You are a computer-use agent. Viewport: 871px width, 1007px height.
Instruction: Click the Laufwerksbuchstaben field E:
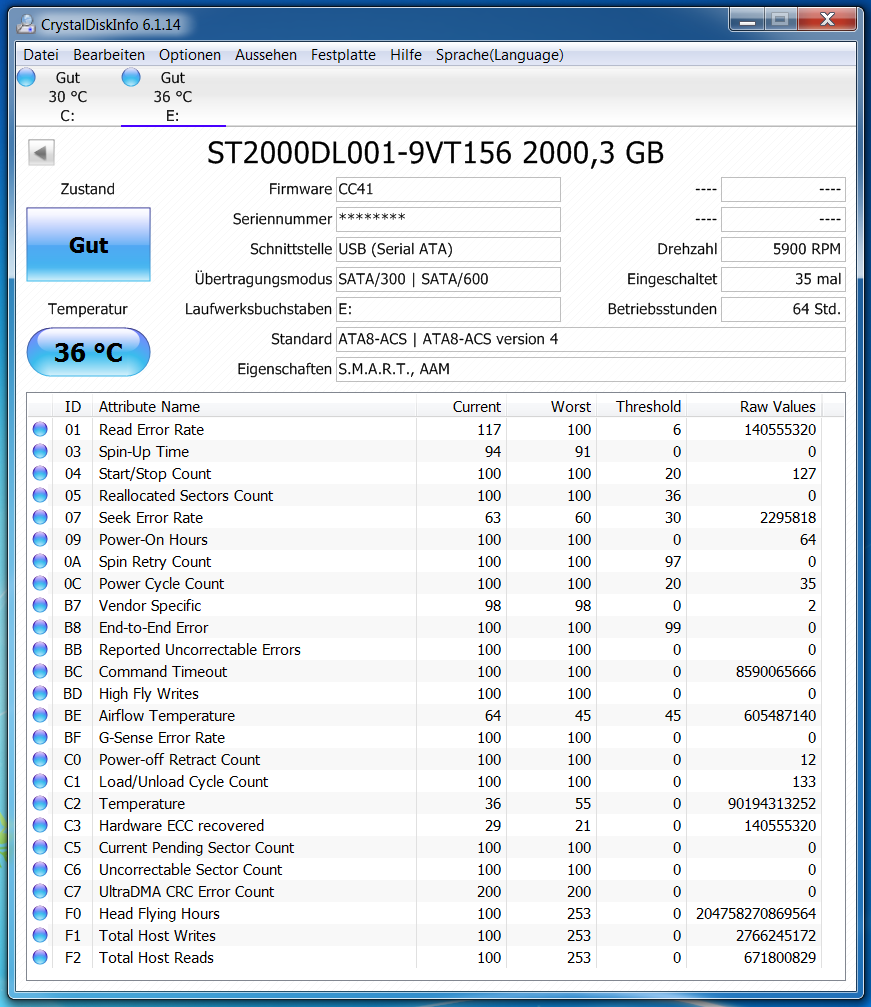(x=448, y=309)
